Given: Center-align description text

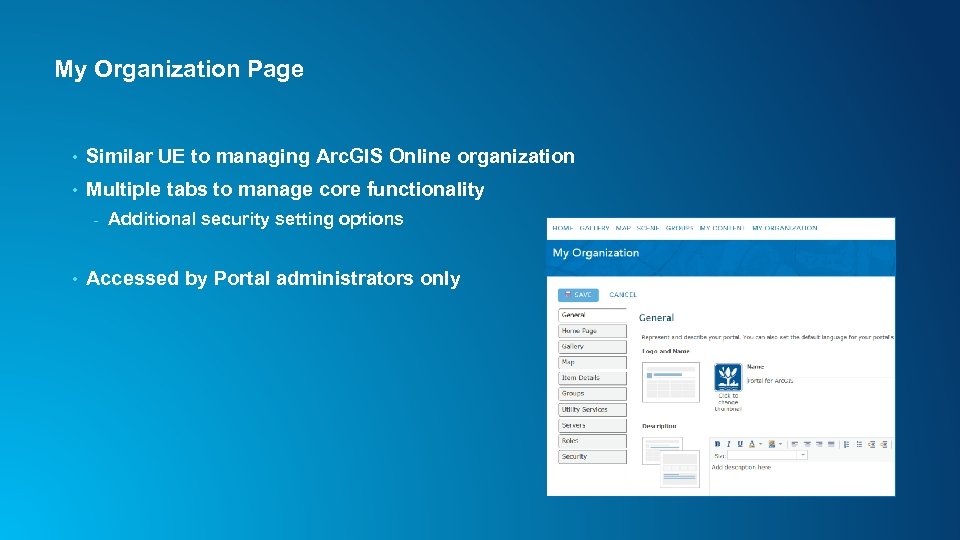Looking at the screenshot, I should click(808, 444).
